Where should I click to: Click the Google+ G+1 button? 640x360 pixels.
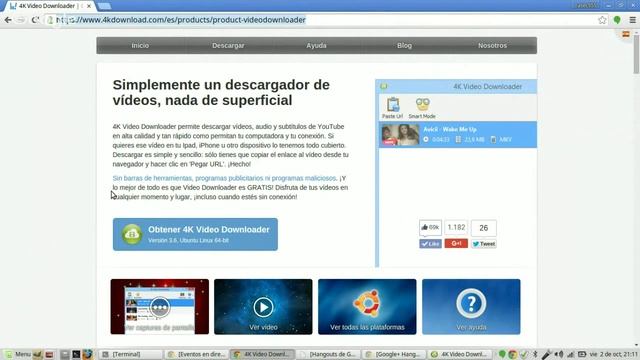click(456, 243)
